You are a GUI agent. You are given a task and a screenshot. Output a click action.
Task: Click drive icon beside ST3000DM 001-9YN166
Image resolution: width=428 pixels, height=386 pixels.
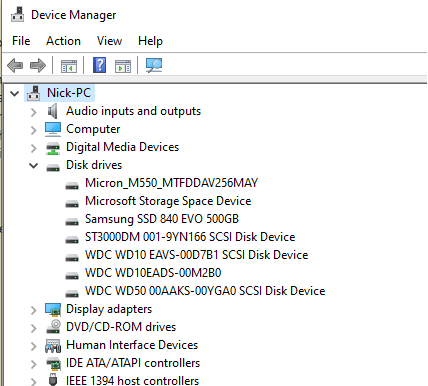point(72,239)
